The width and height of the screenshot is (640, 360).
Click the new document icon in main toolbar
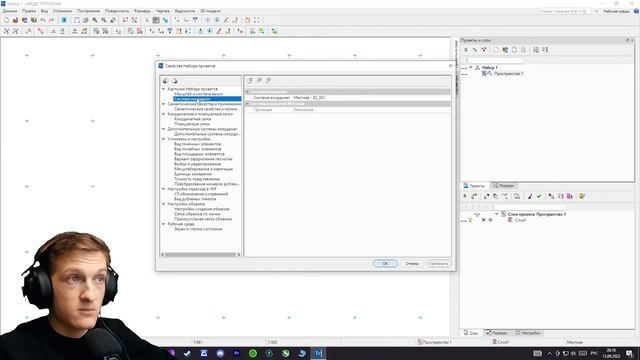coord(7,20)
